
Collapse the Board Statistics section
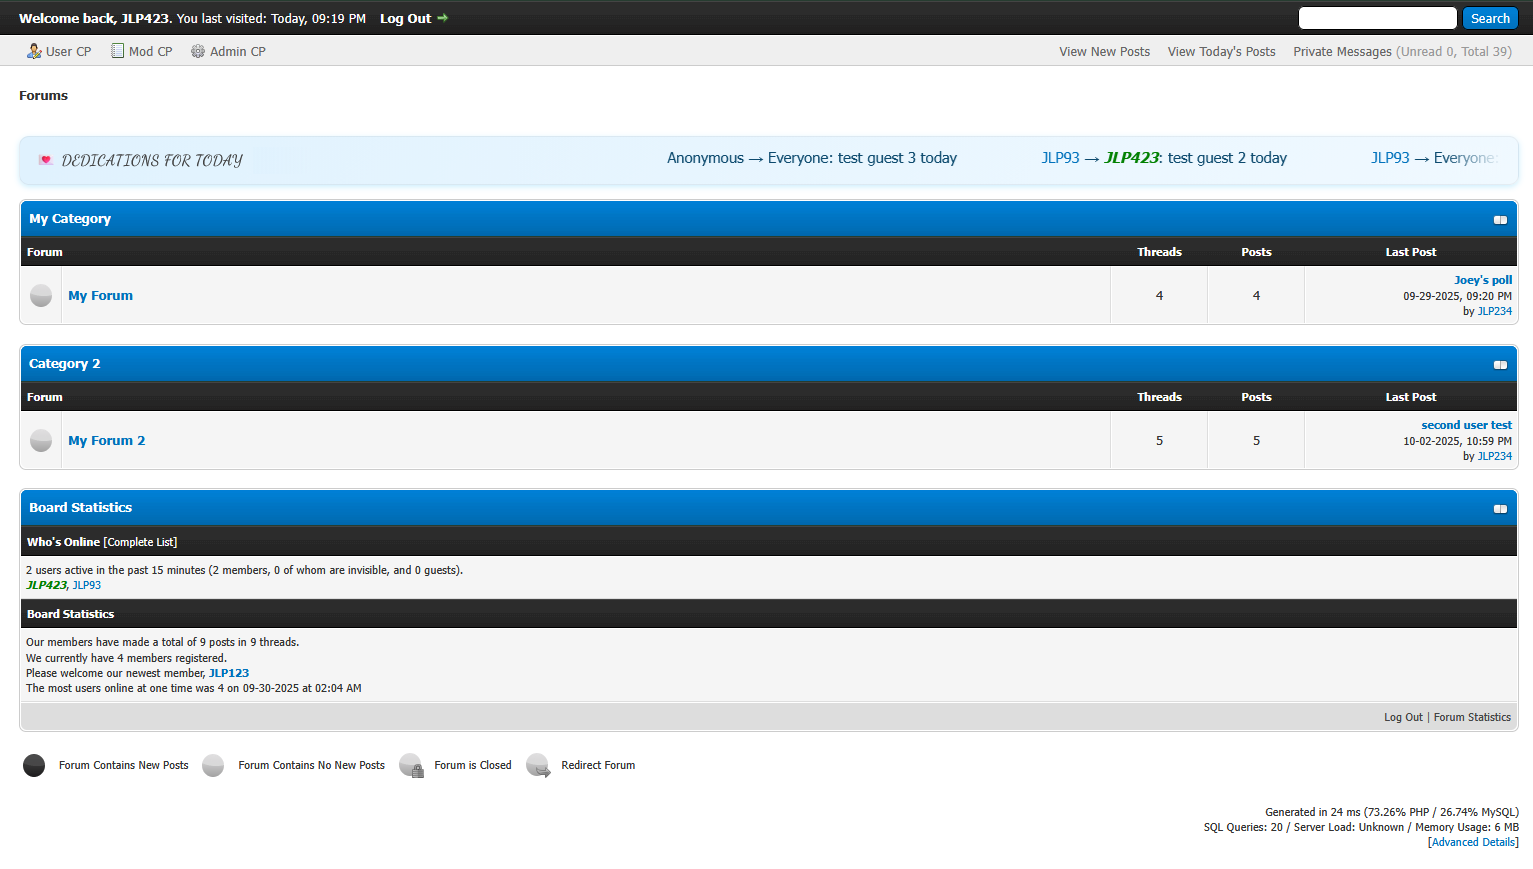point(1500,509)
